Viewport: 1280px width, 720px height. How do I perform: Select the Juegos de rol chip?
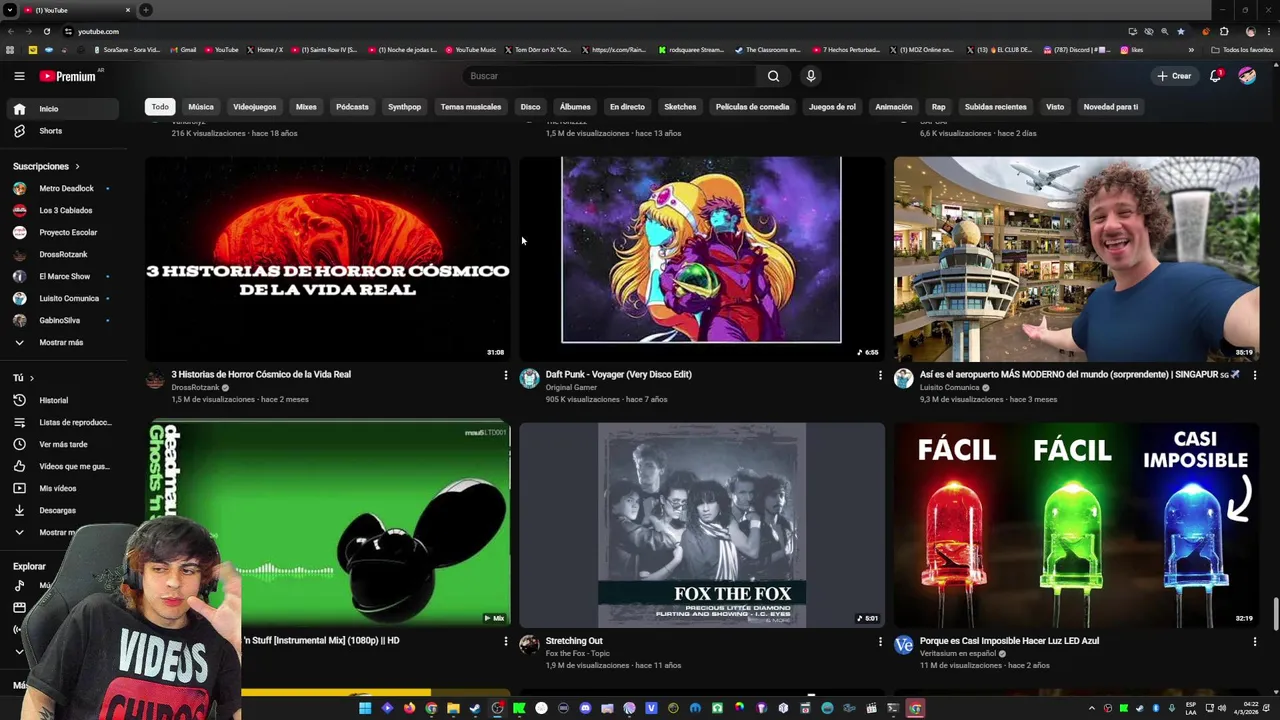(x=832, y=107)
